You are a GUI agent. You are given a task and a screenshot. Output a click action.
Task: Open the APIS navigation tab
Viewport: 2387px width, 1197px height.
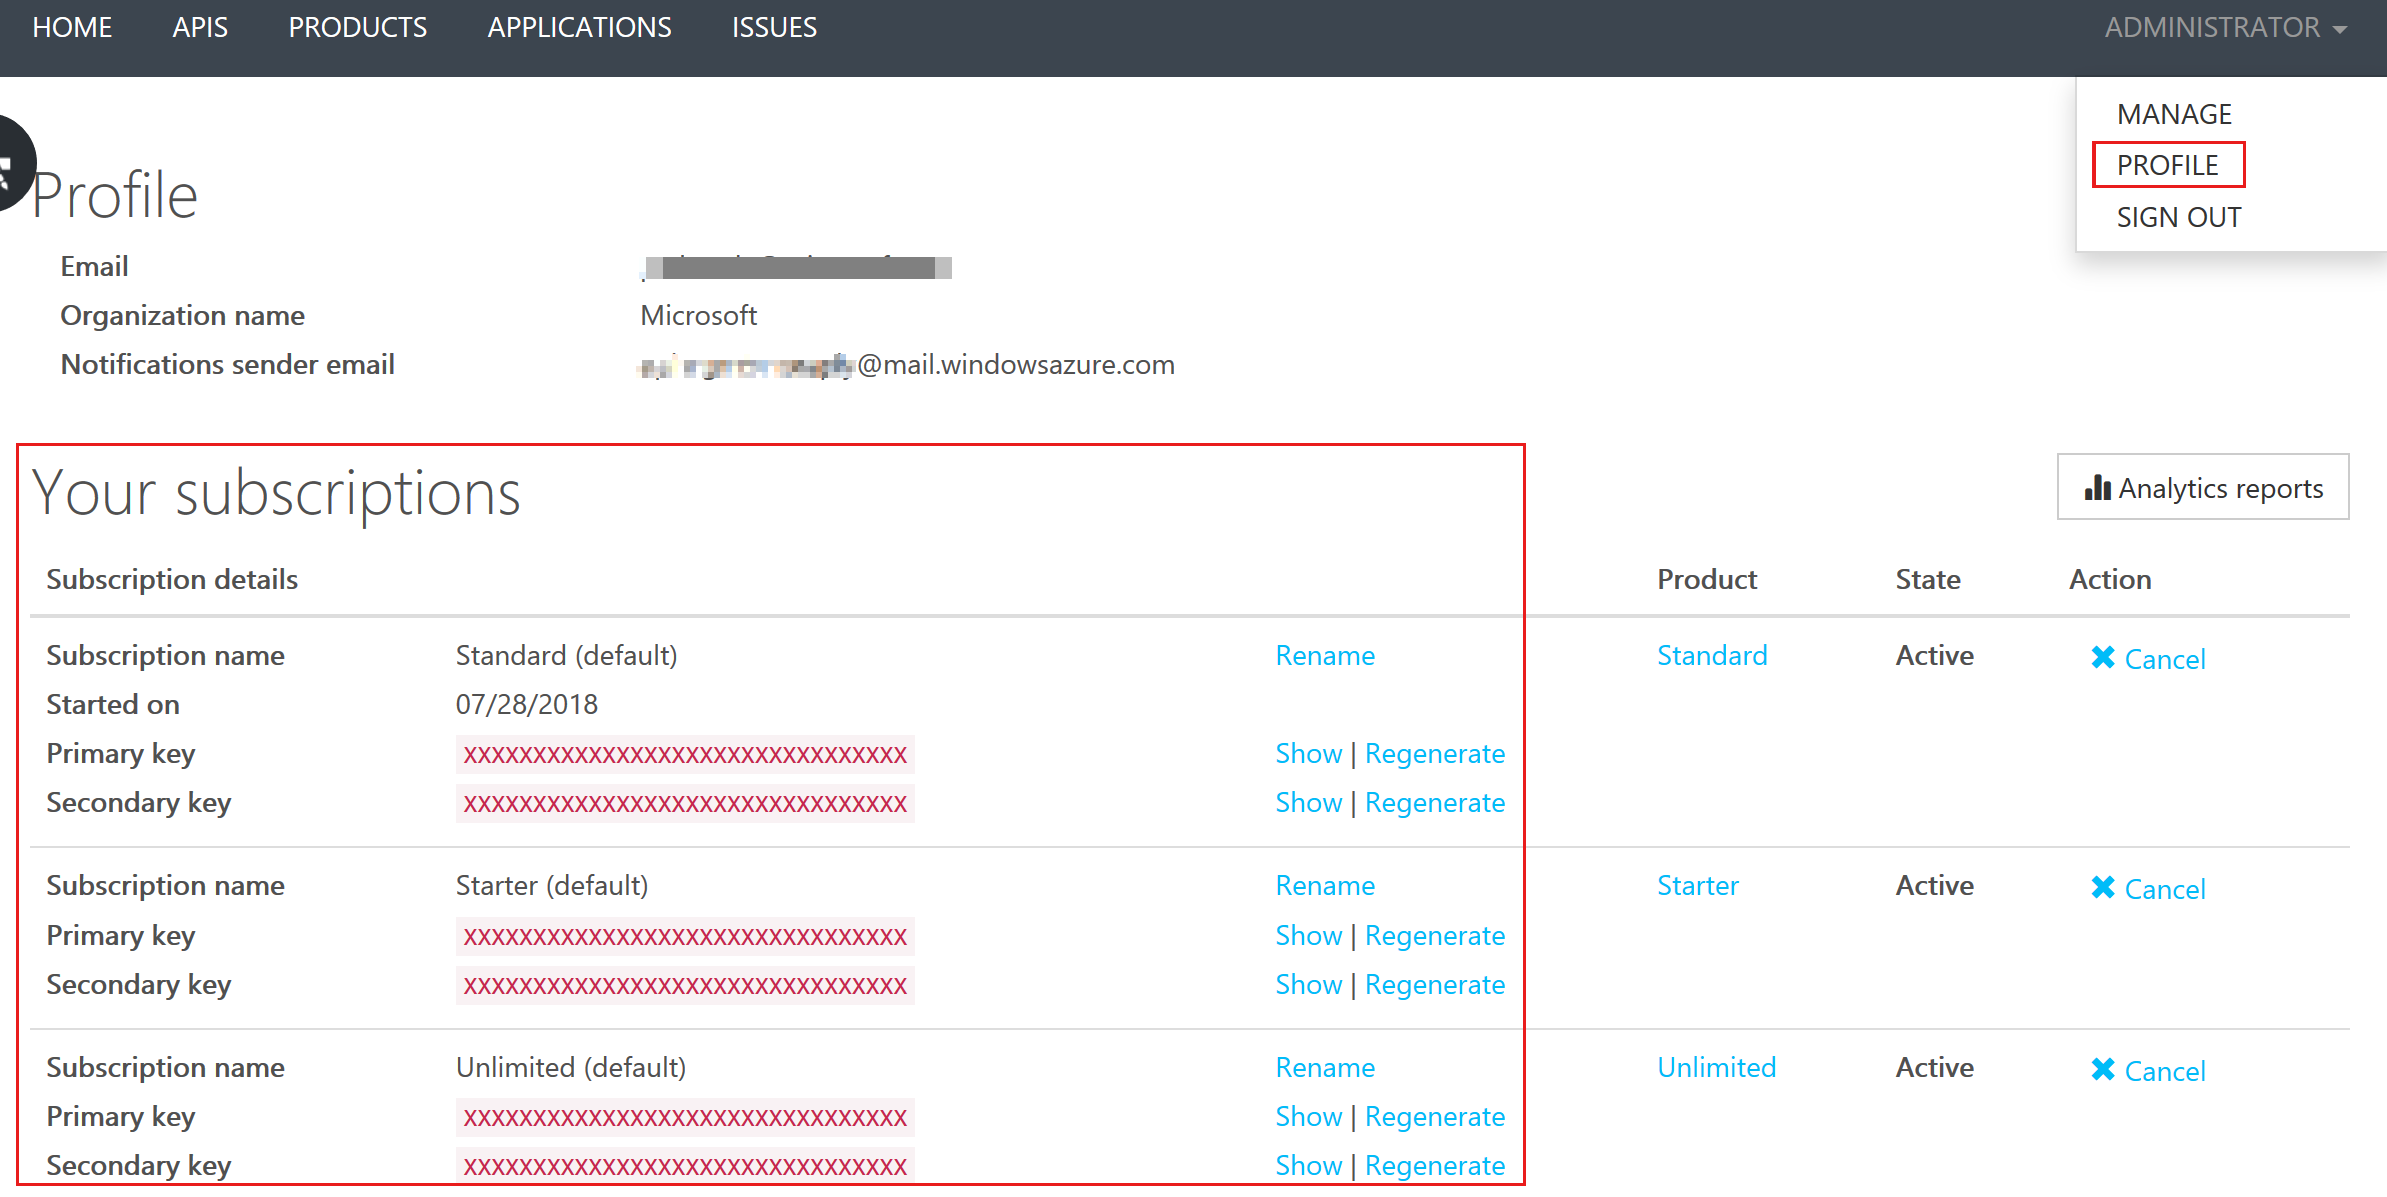(x=200, y=28)
